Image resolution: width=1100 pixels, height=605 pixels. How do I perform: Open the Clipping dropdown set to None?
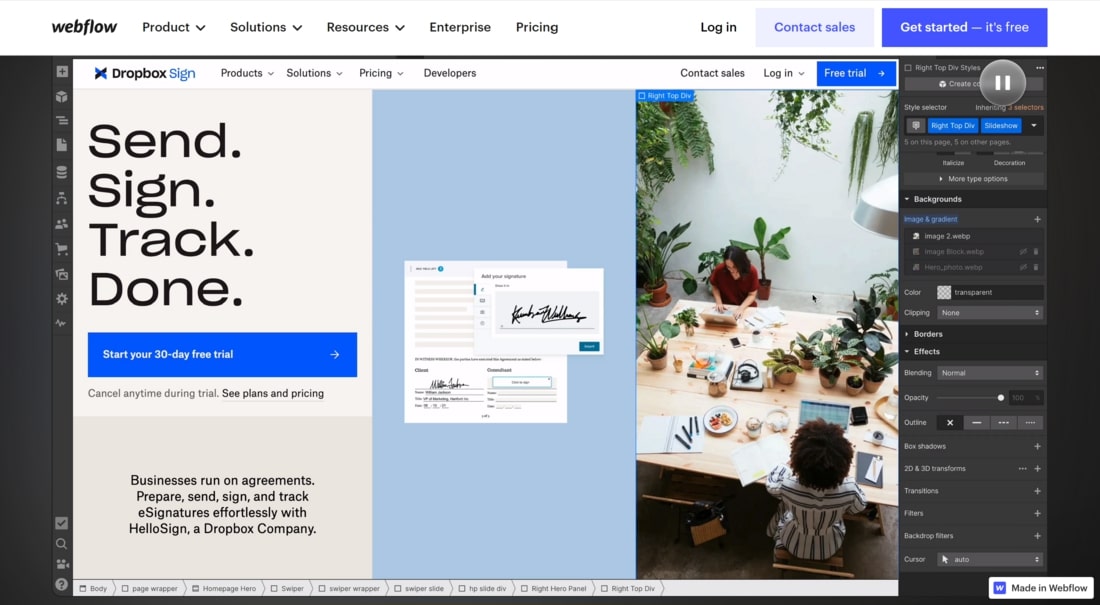[x=990, y=312]
